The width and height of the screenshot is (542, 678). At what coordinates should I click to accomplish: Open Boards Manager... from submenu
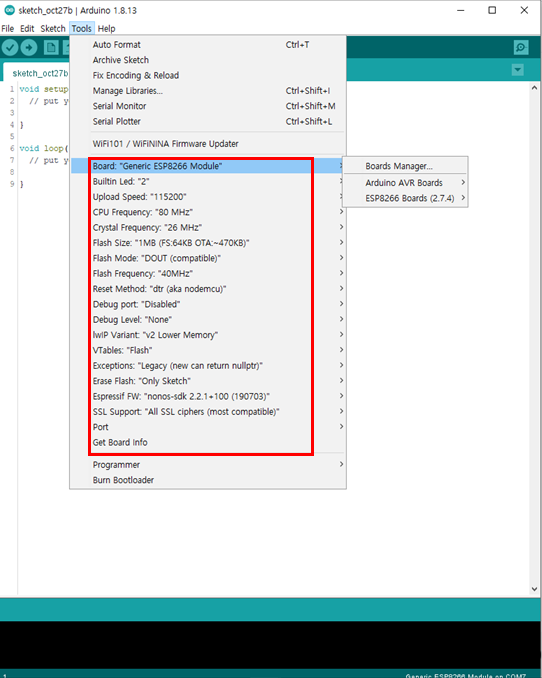[405, 166]
